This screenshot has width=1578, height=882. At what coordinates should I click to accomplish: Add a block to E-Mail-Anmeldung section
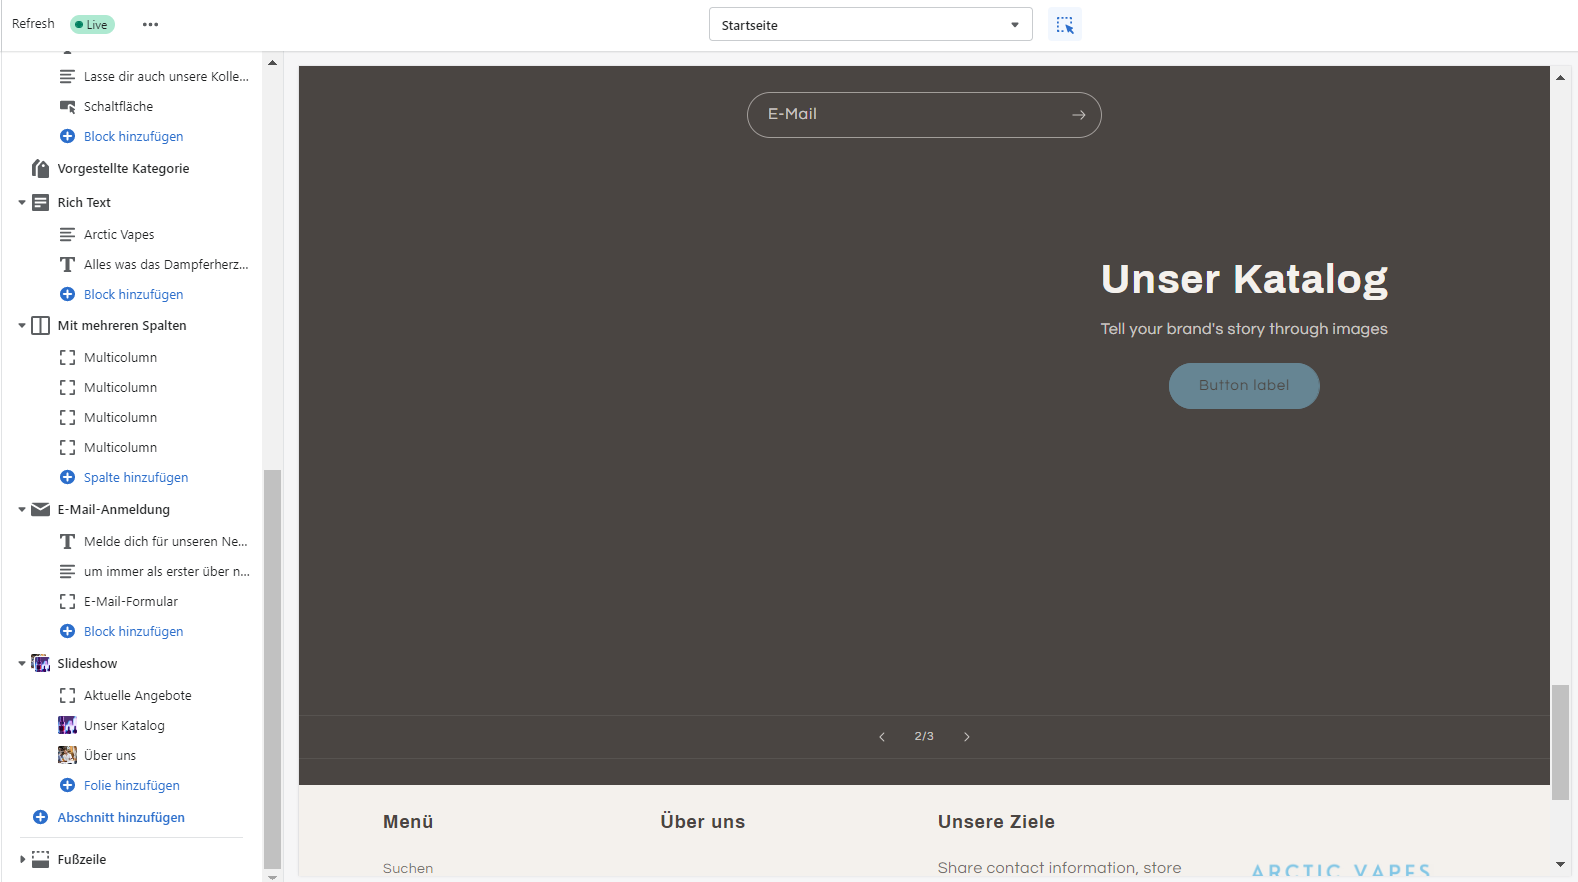click(133, 632)
